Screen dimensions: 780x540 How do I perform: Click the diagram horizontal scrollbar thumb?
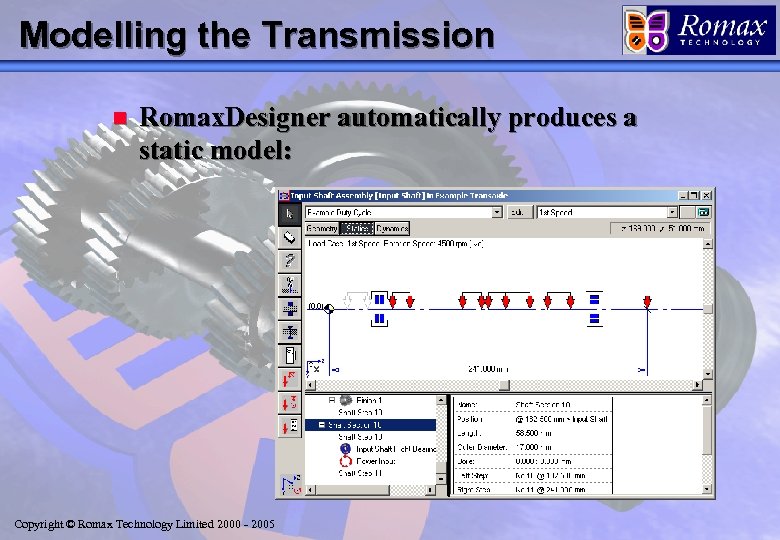pos(504,385)
